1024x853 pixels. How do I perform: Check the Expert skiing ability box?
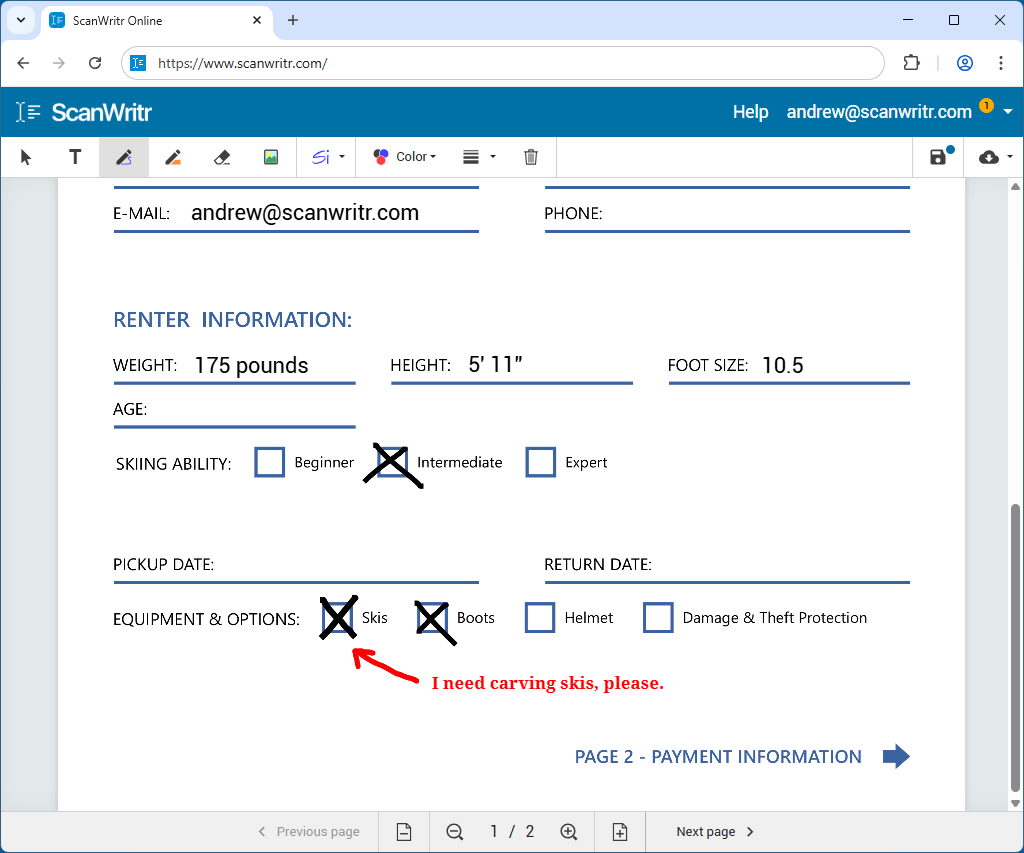tap(541, 462)
